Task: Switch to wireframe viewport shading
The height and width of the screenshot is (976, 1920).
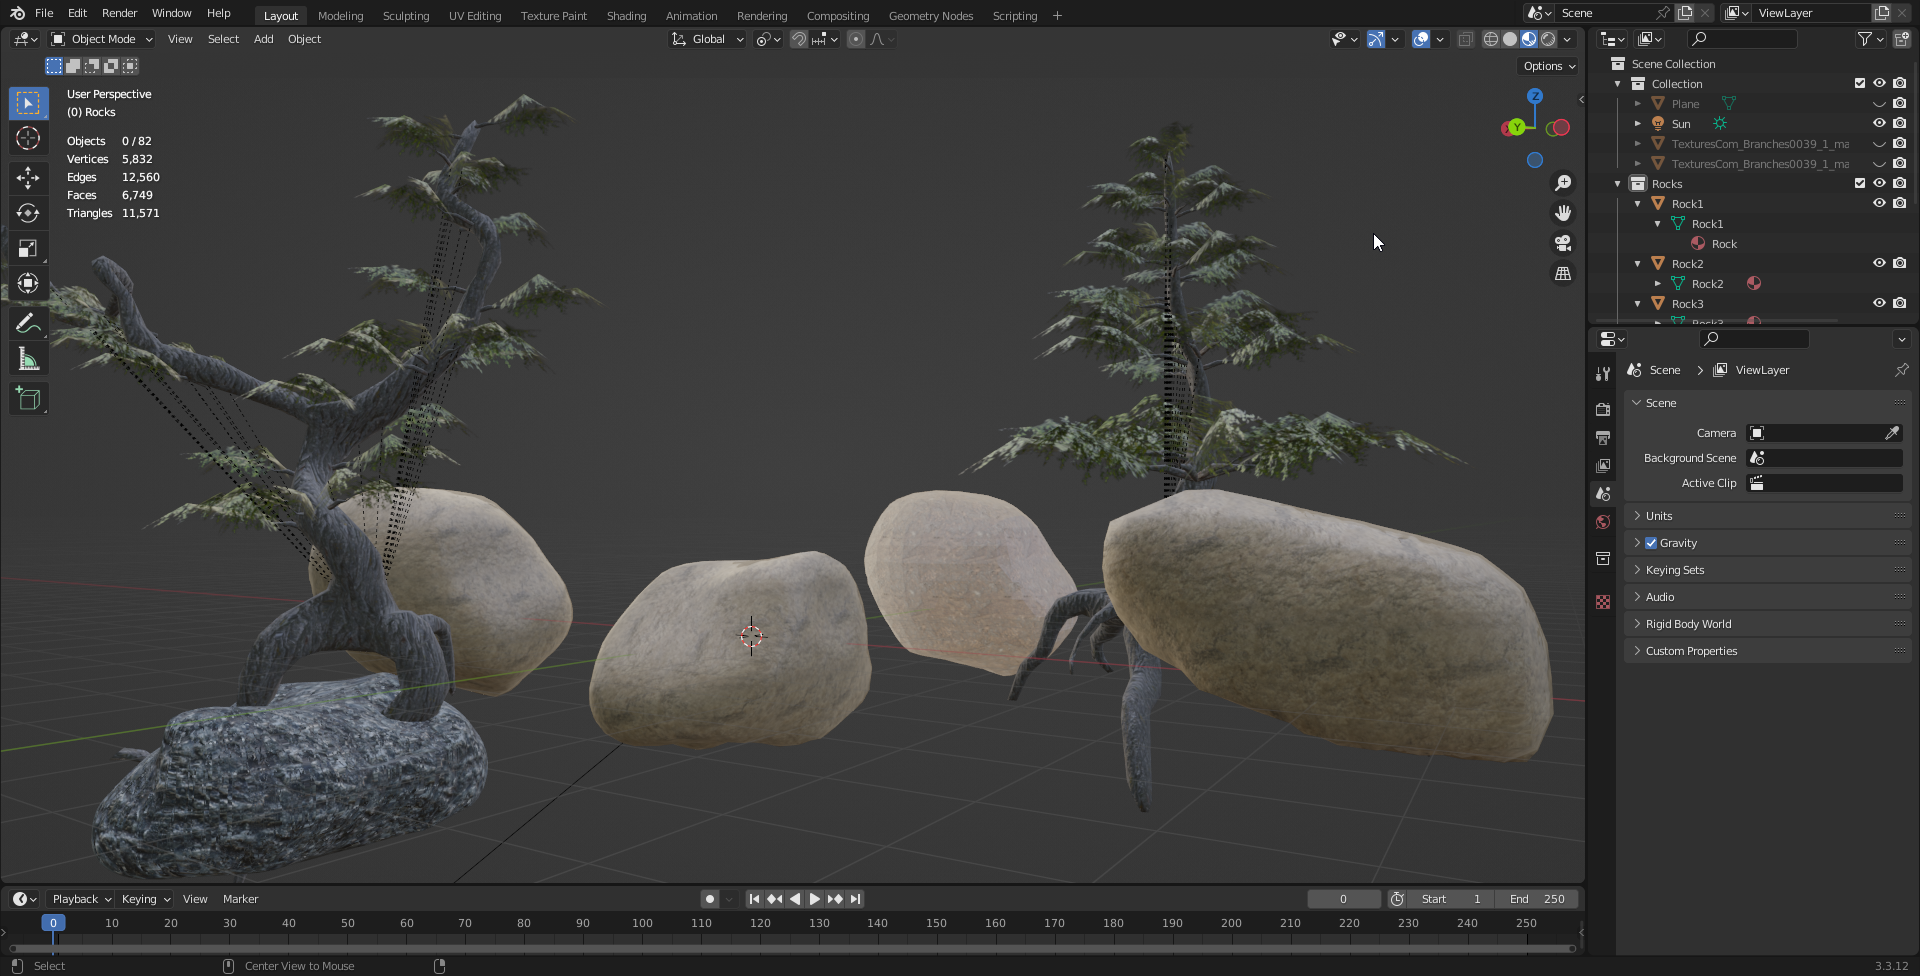Action: click(x=1490, y=39)
